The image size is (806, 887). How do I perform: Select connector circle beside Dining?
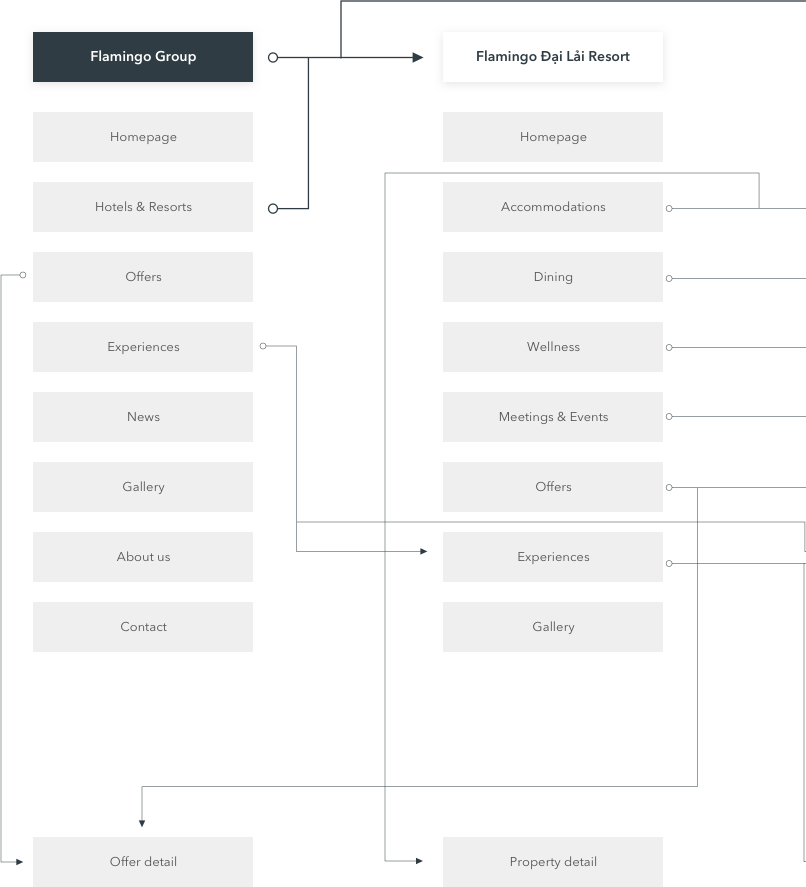click(669, 278)
